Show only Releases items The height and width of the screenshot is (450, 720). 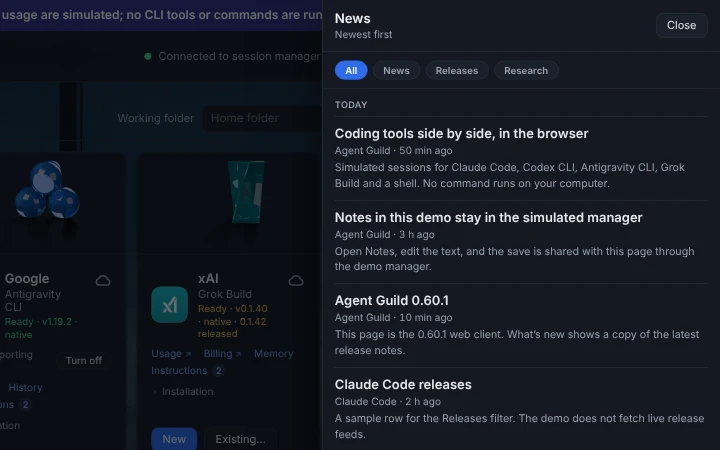coord(456,70)
